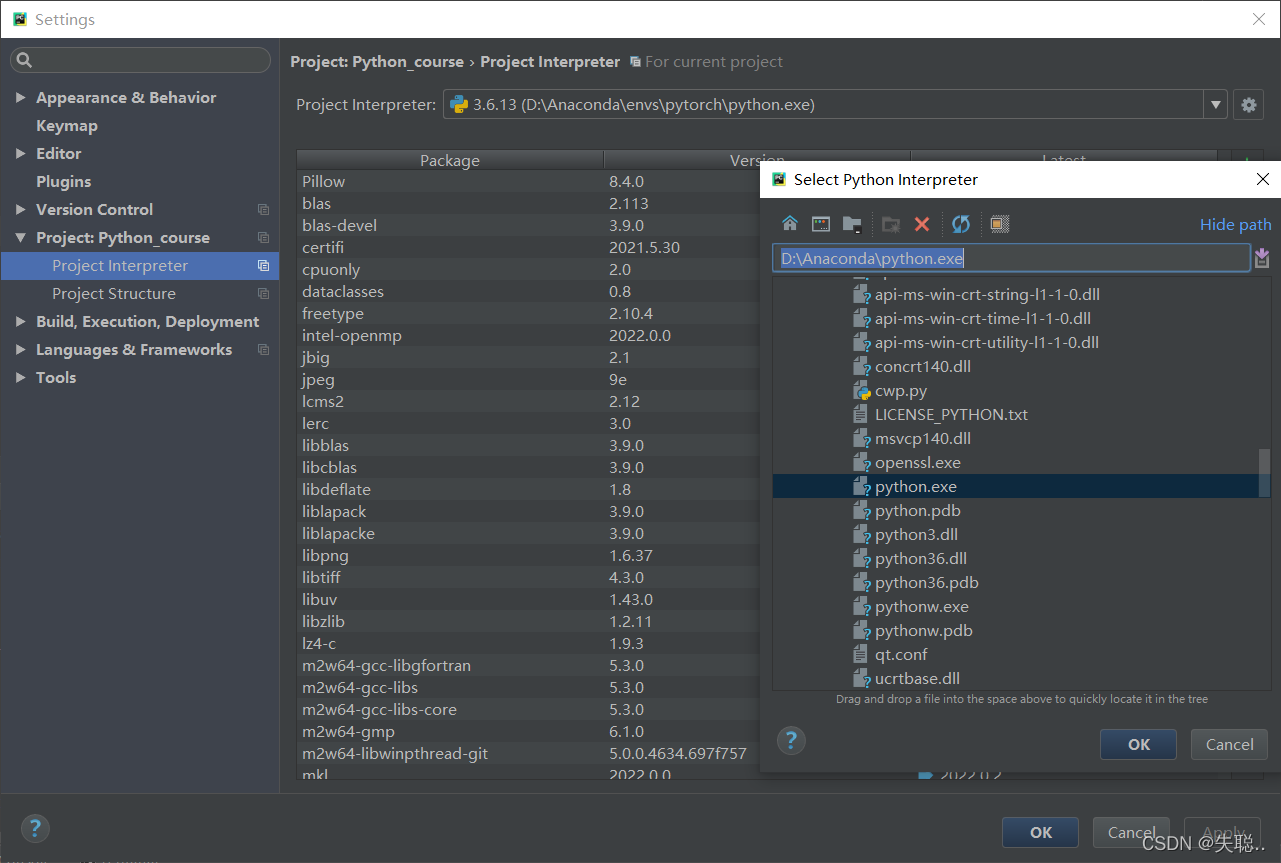Select the intel-openmp package row
The height and width of the screenshot is (863, 1281).
pos(530,336)
